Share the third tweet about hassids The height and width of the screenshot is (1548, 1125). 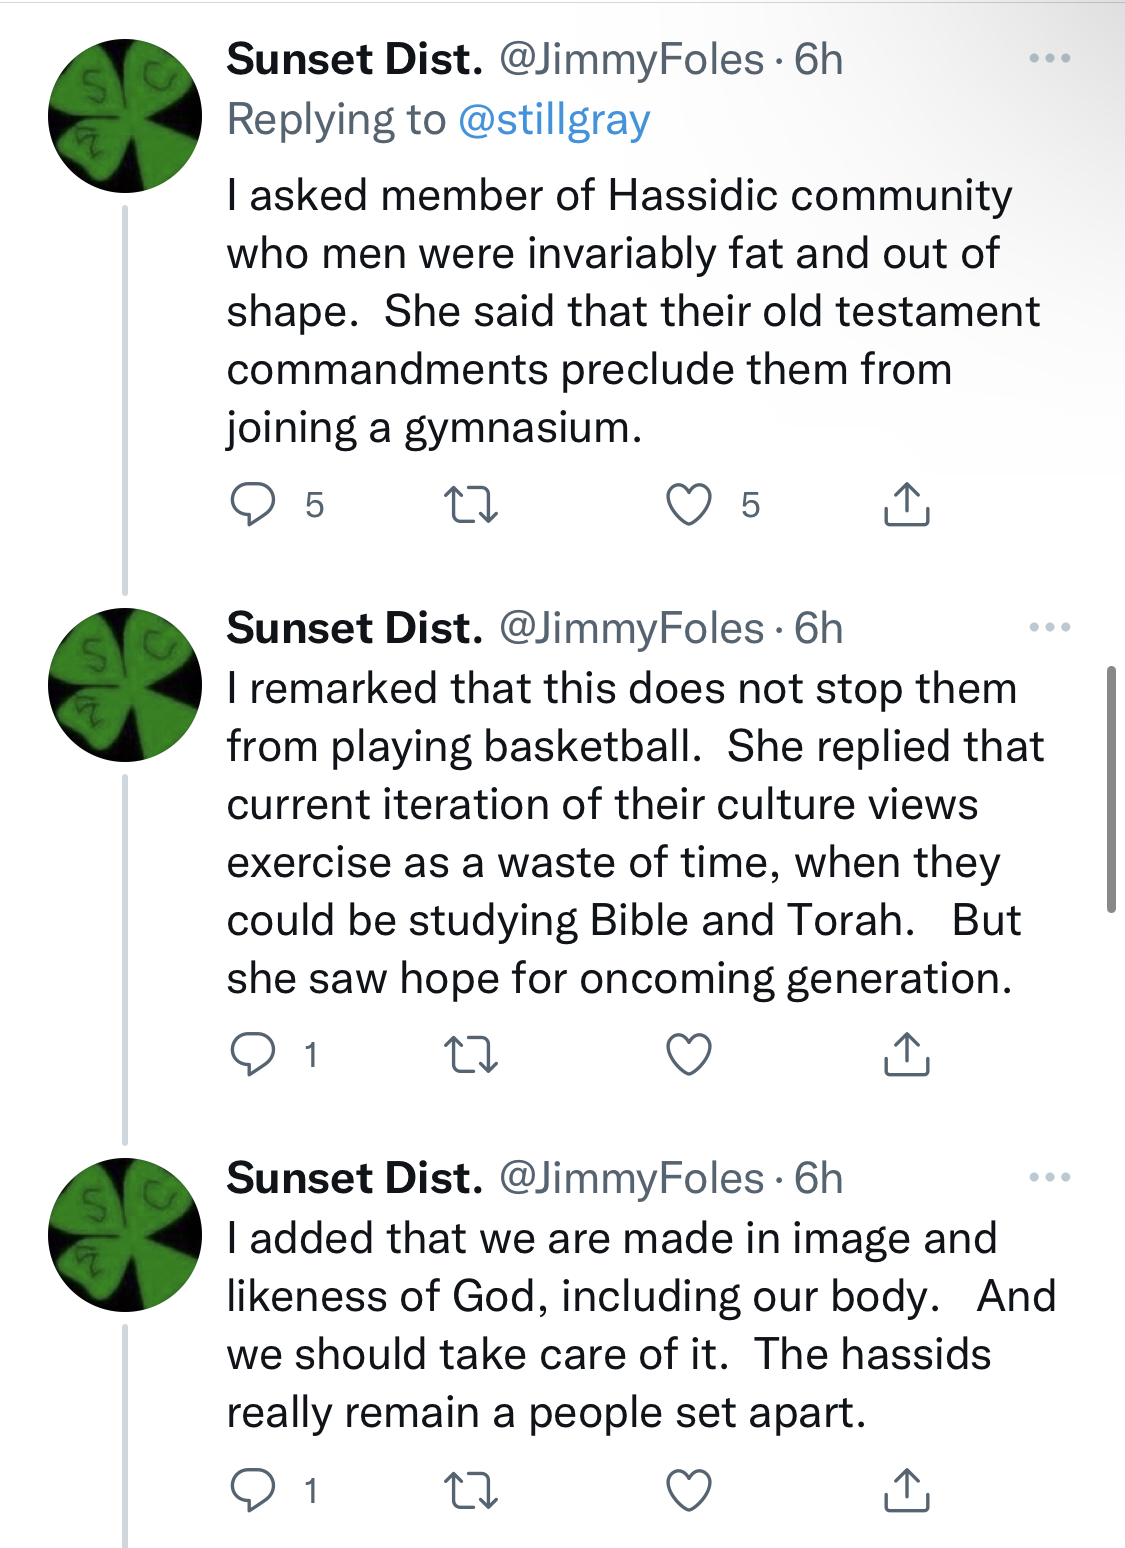(906, 1490)
